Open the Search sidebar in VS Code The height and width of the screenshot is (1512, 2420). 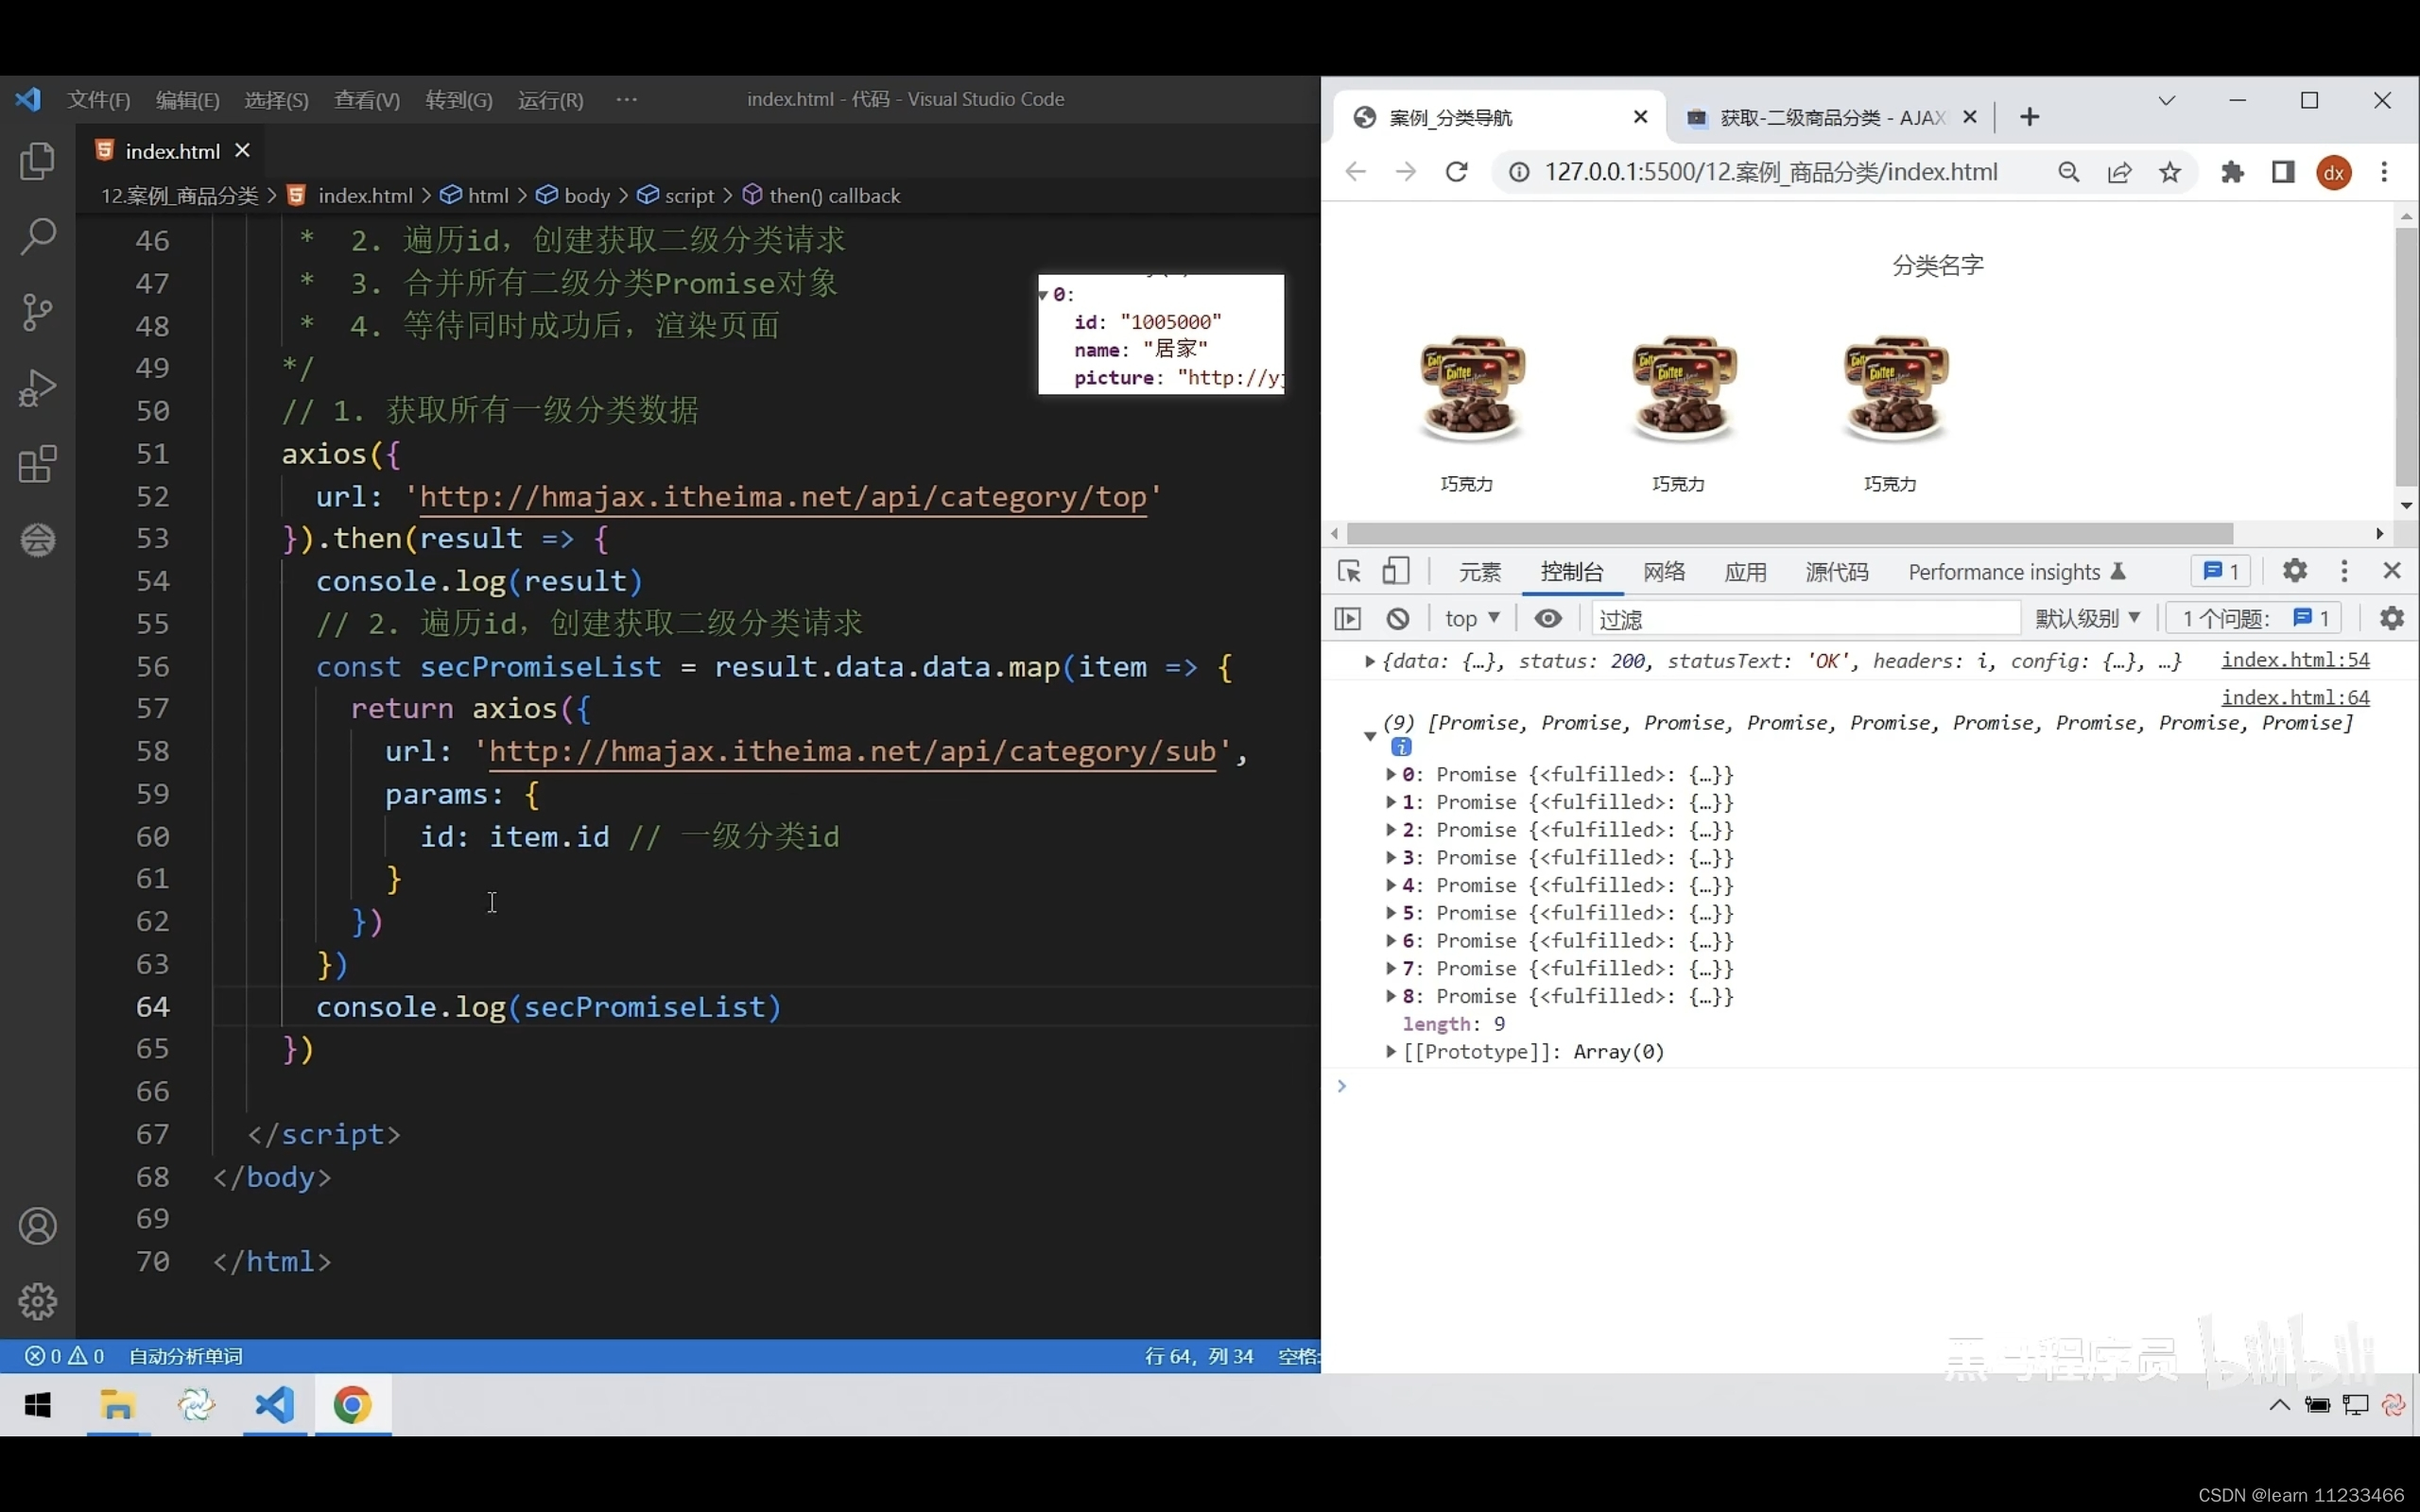[x=38, y=237]
